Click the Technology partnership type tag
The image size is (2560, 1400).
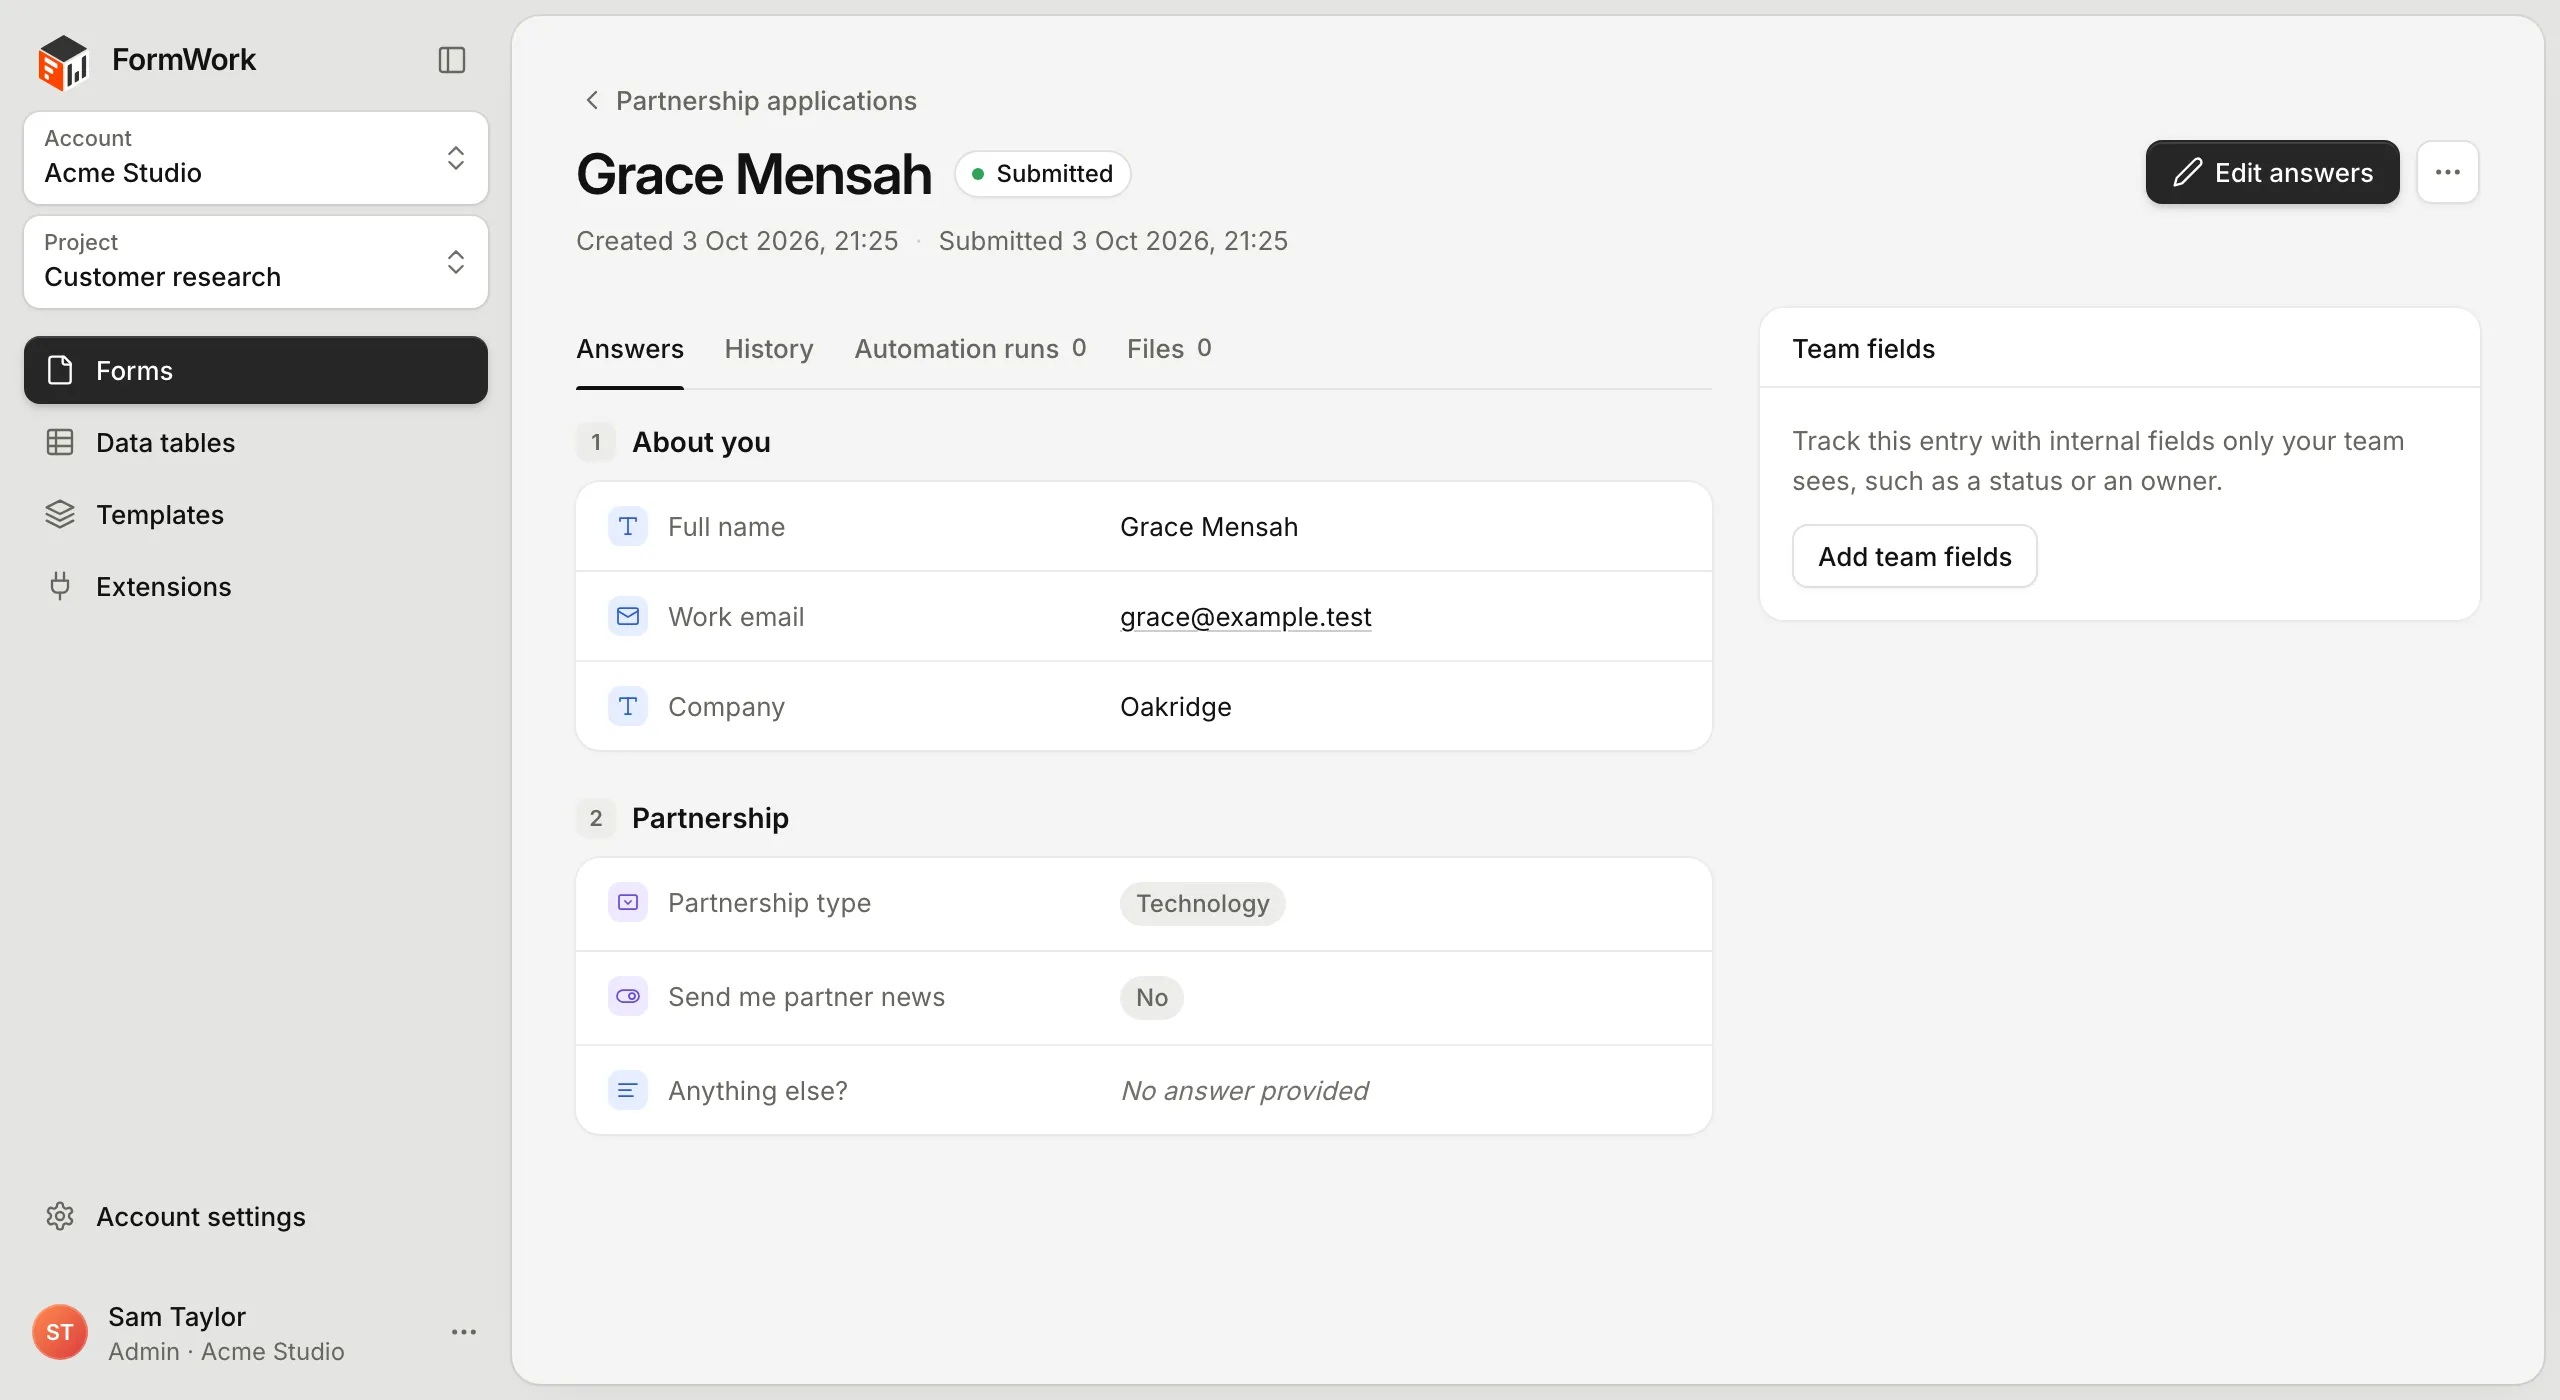point(1202,903)
